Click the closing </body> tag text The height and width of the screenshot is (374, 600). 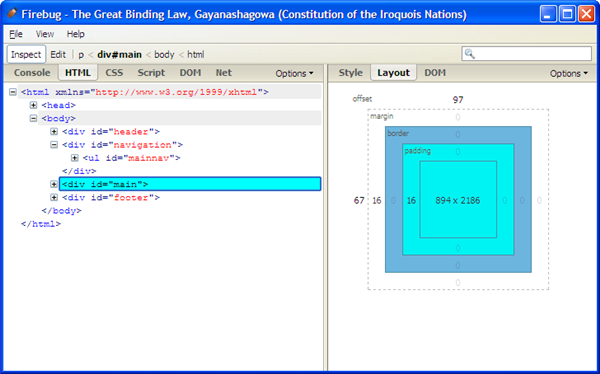(x=61, y=211)
